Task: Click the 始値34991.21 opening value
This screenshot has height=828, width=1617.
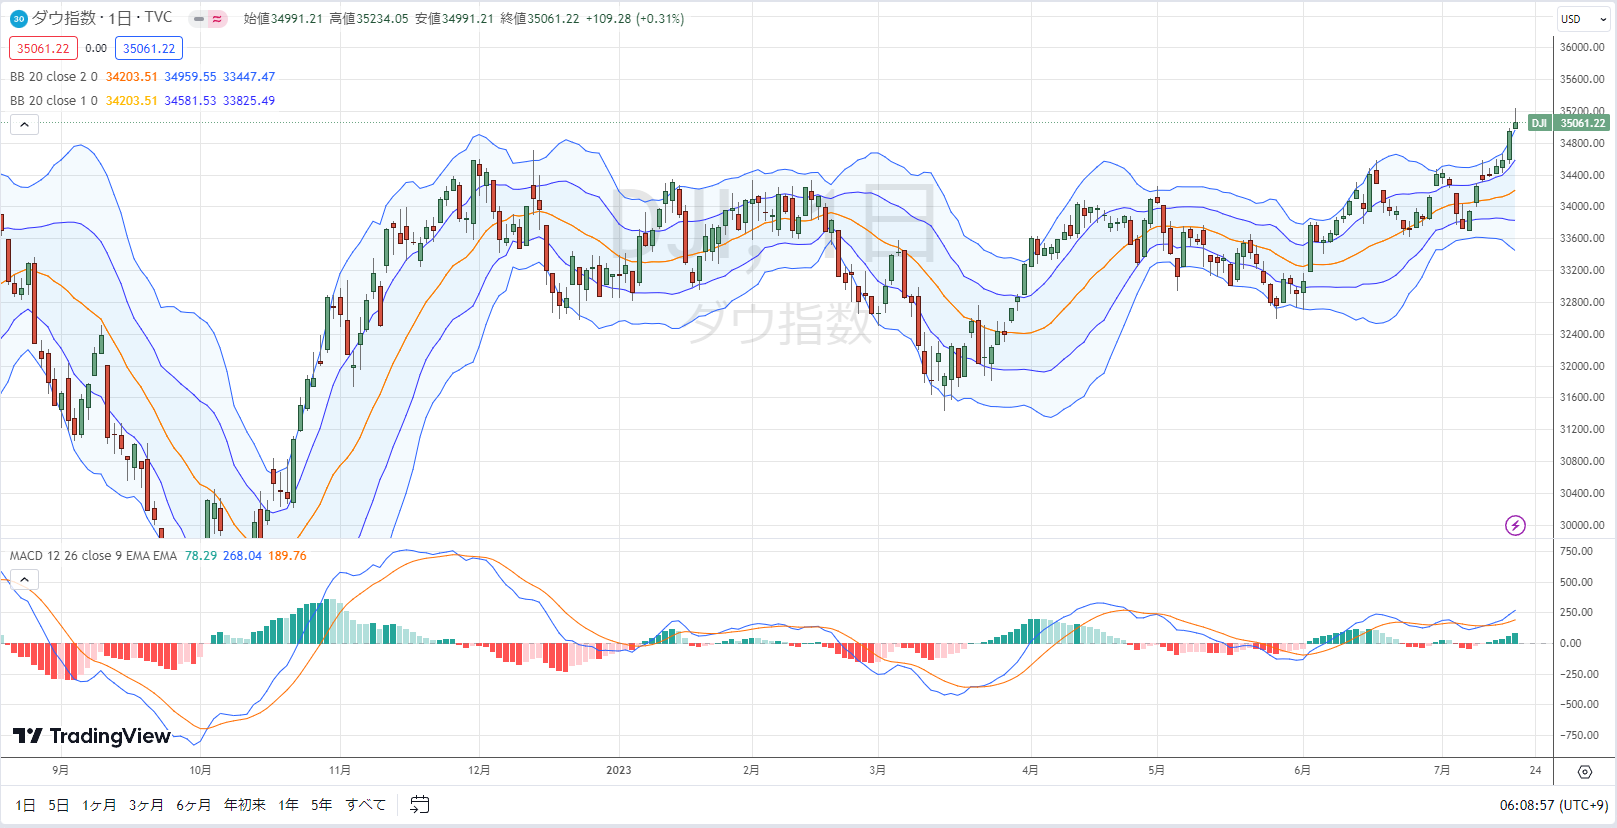Action: 283,19
